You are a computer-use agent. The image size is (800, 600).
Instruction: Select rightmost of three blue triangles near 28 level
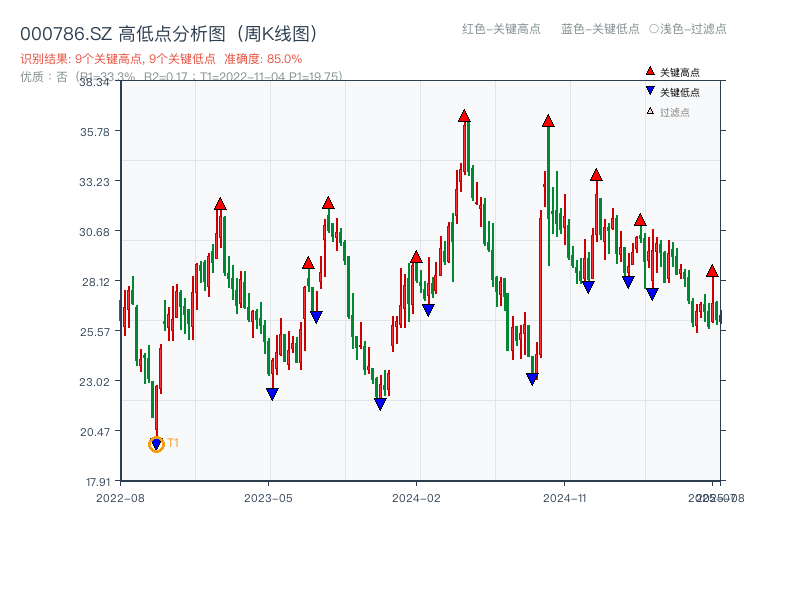[652, 294]
